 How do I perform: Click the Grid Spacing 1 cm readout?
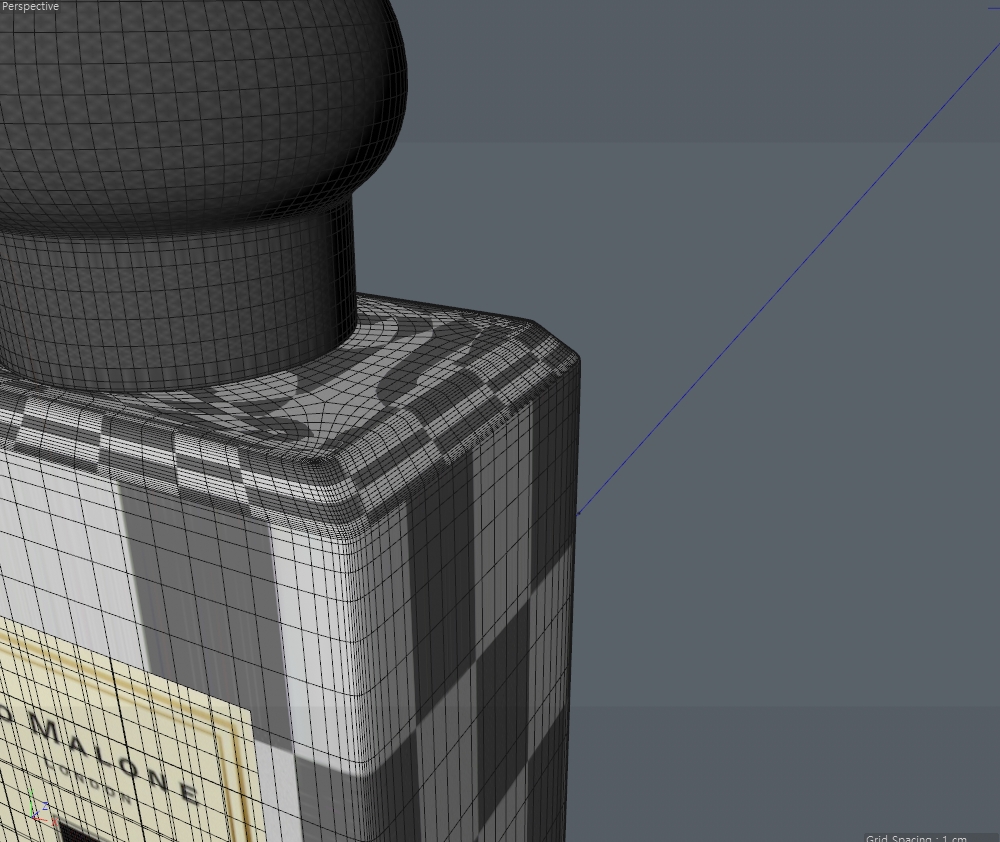click(x=916, y=838)
